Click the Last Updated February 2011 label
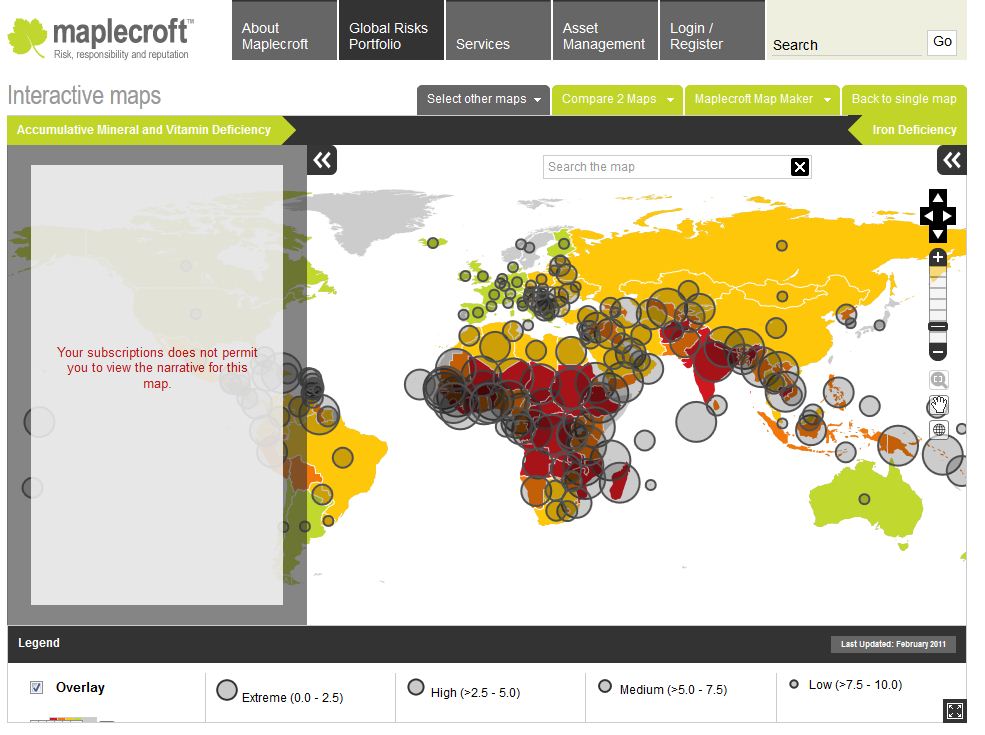This screenshot has width=985, height=735. [x=893, y=644]
